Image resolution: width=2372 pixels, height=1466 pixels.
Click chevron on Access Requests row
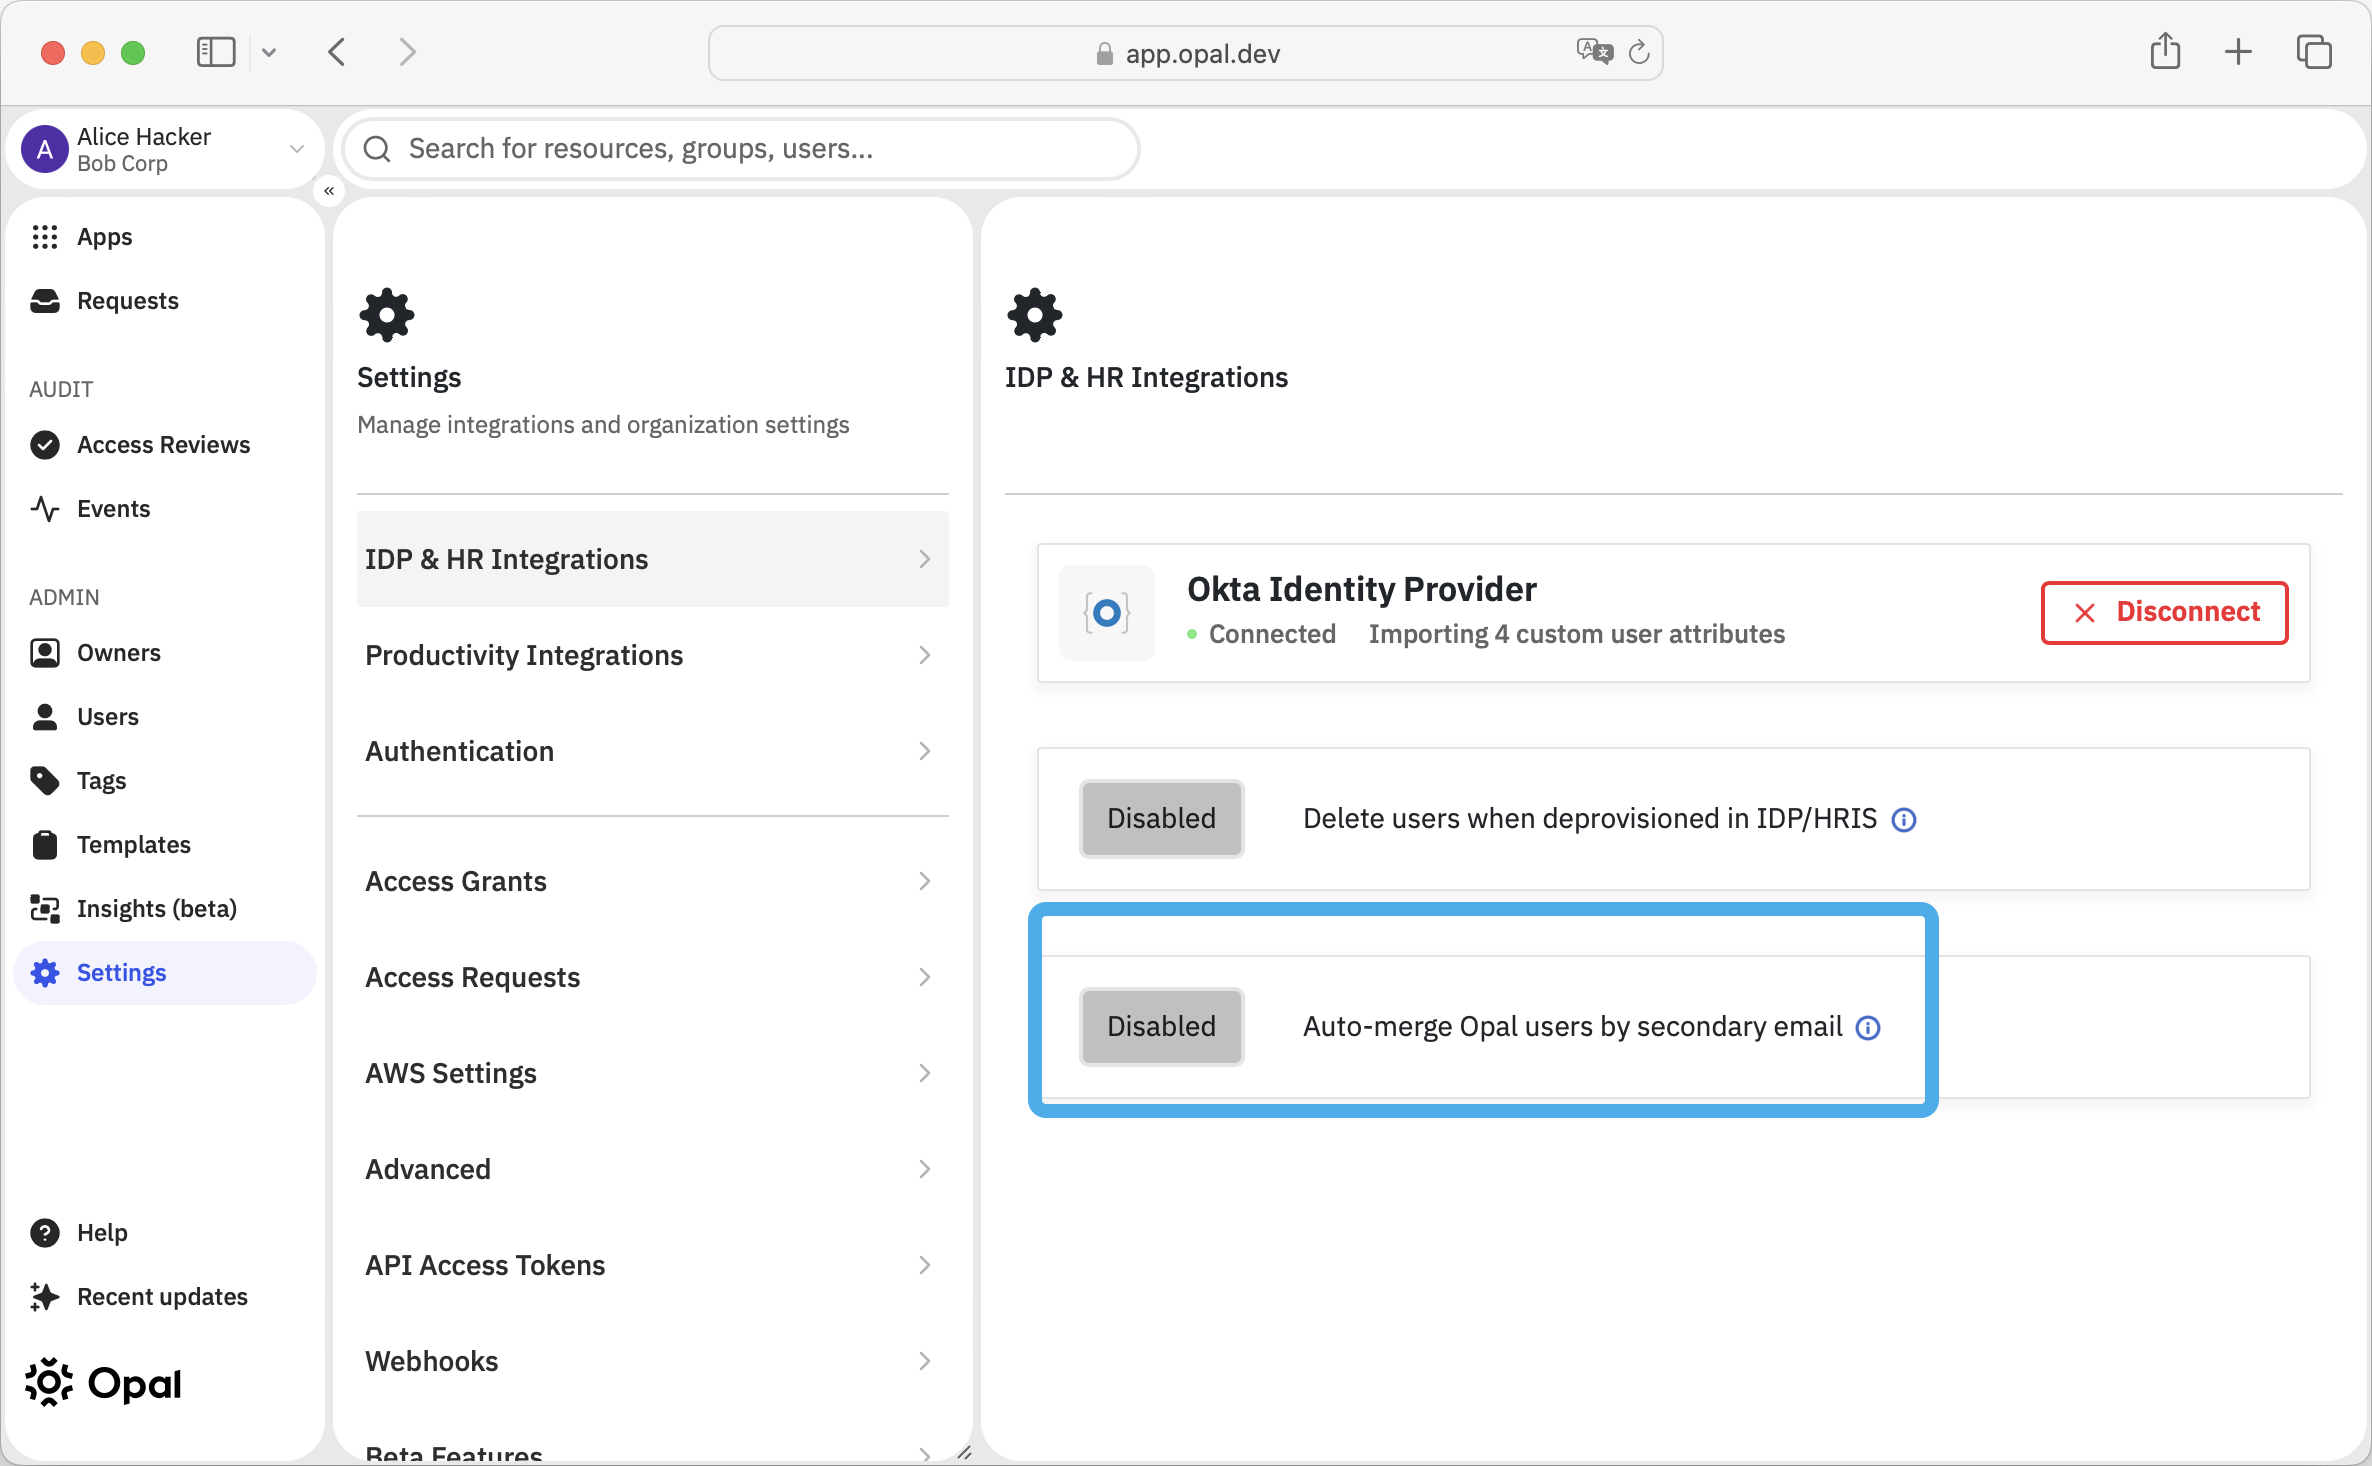925,977
